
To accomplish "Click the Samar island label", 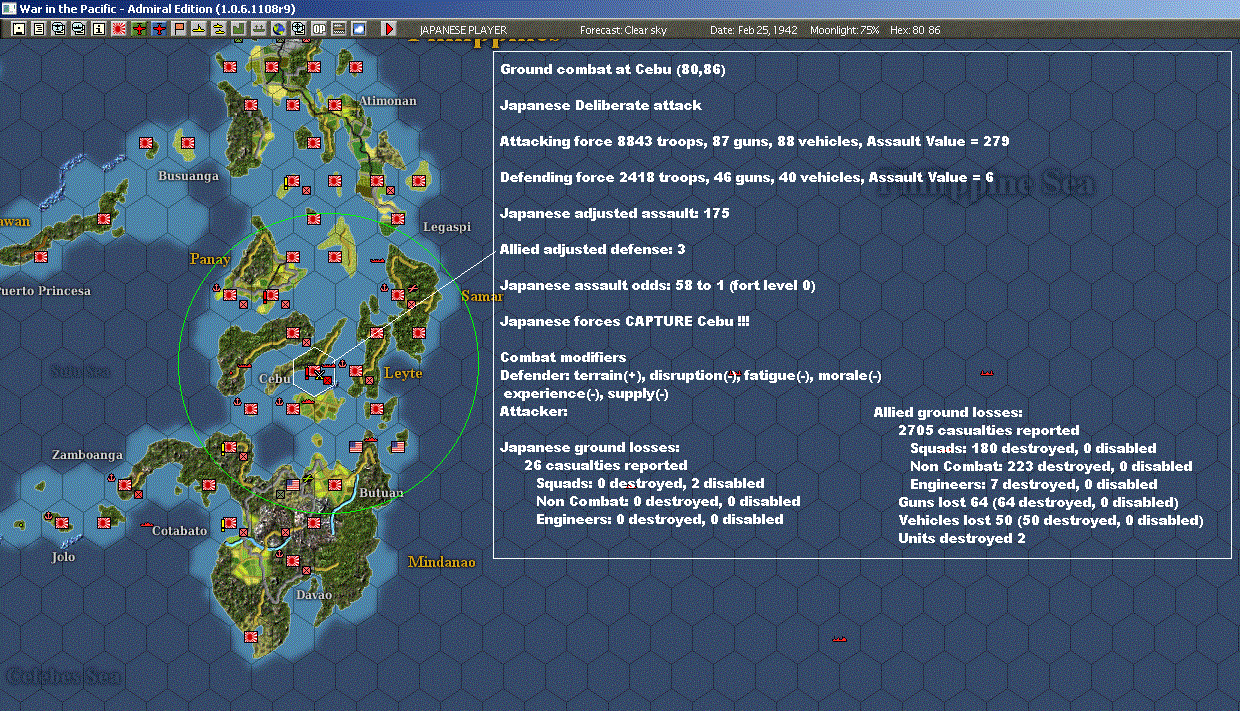I will (482, 296).
